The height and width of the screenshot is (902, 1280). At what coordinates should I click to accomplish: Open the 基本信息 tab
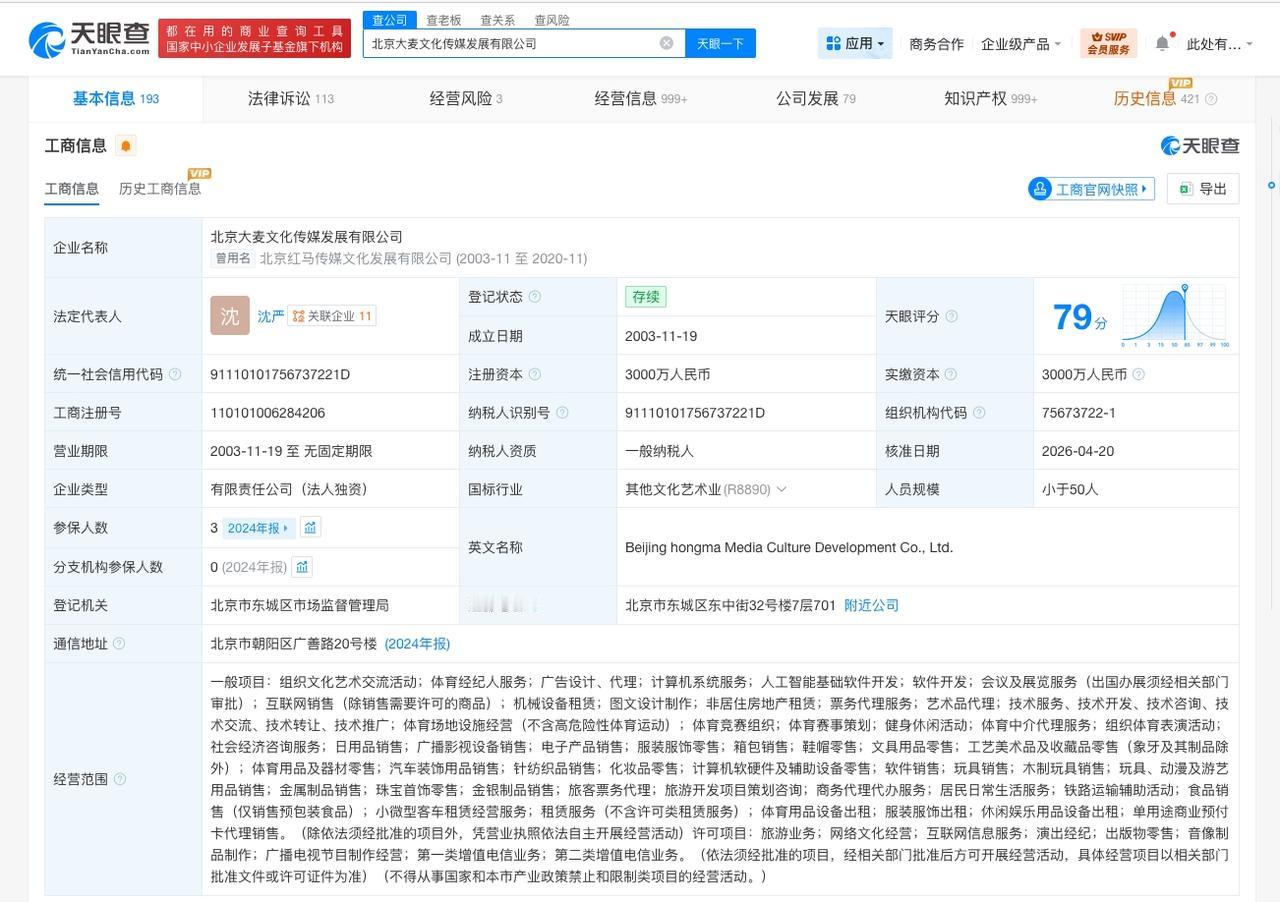[x=116, y=98]
